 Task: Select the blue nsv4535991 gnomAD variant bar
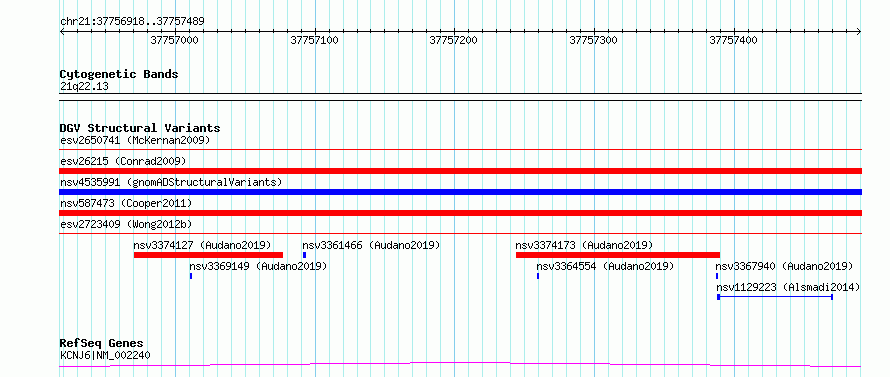[460, 192]
